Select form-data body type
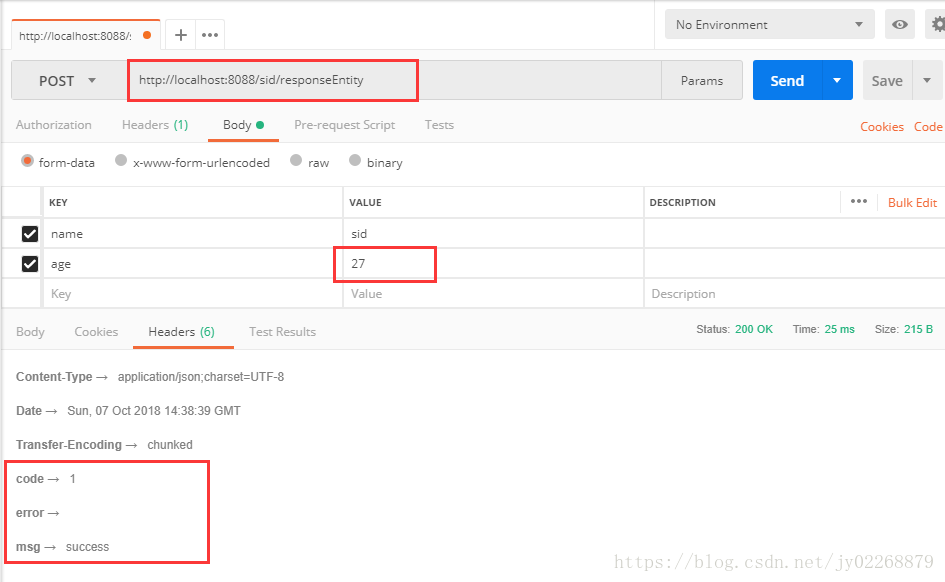The image size is (945, 582). 27,161
